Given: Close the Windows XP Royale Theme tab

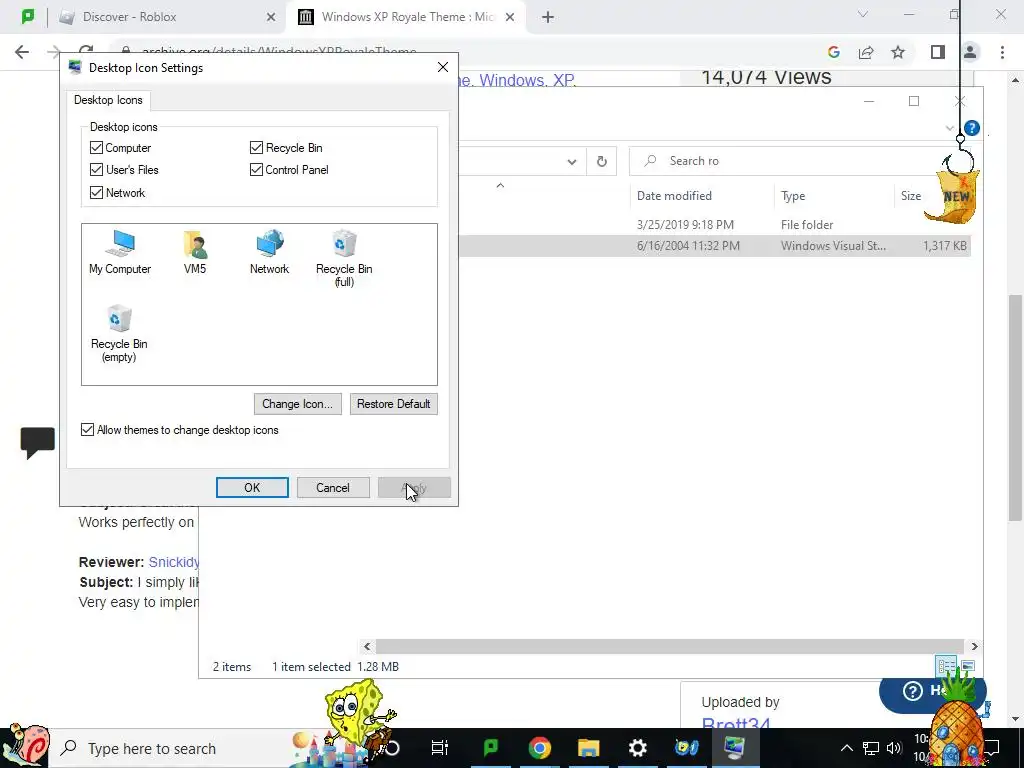Looking at the screenshot, I should [510, 17].
